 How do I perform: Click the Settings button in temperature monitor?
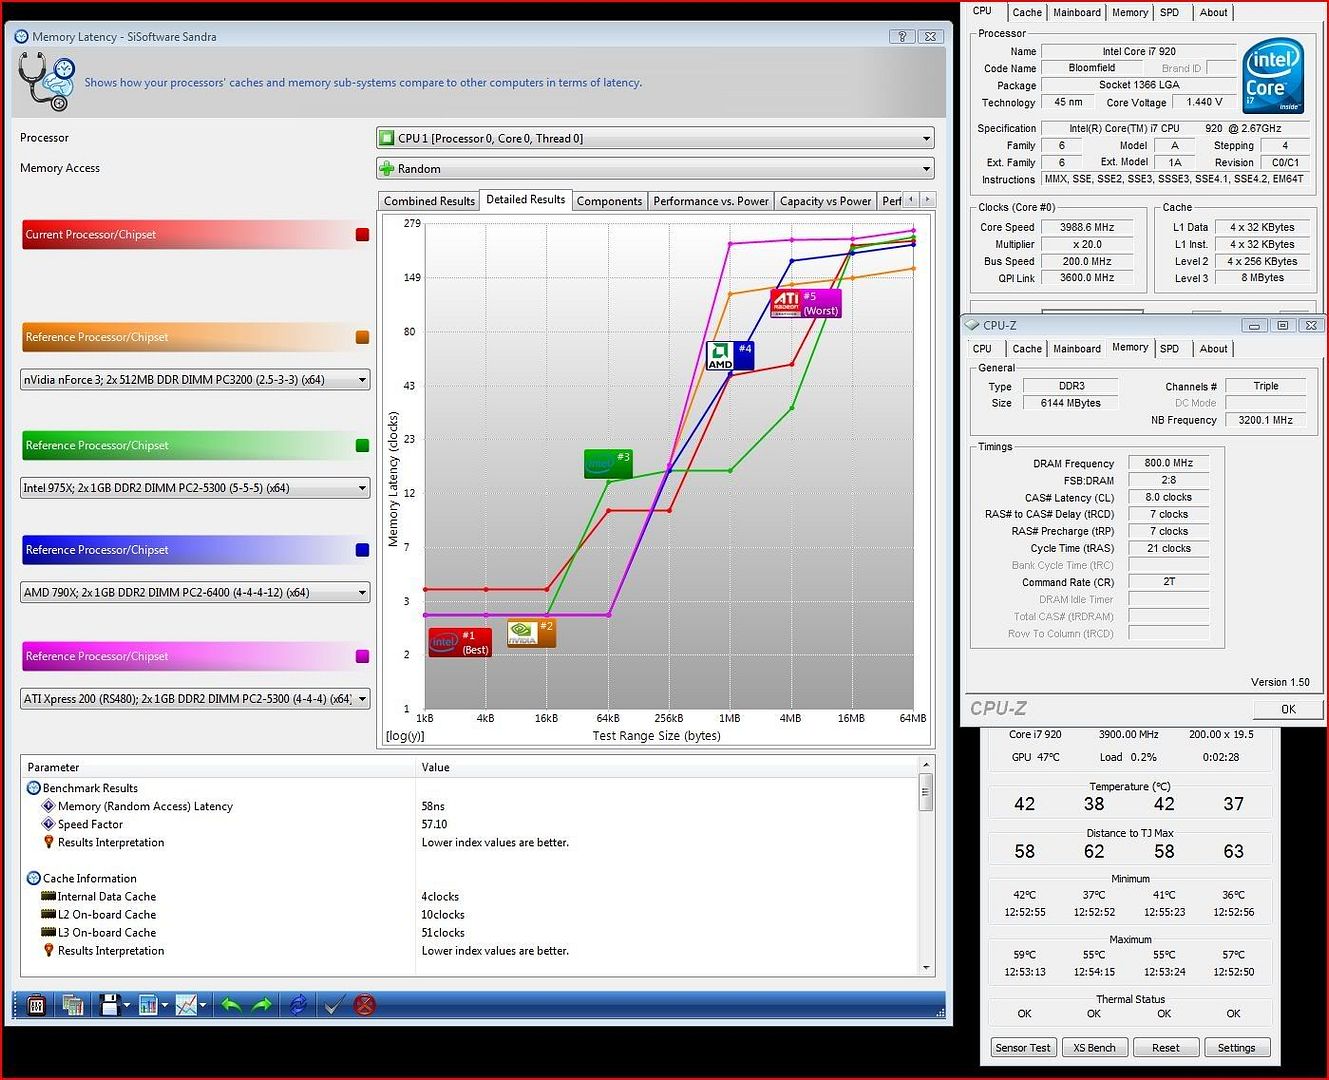click(x=1236, y=1048)
